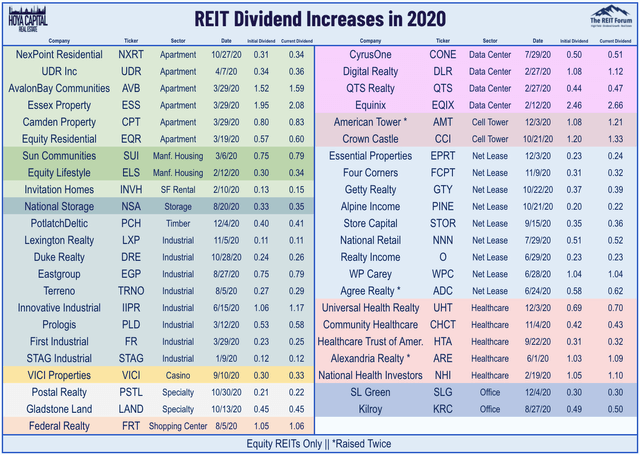Click the ESS ticker symbol

(x=131, y=105)
